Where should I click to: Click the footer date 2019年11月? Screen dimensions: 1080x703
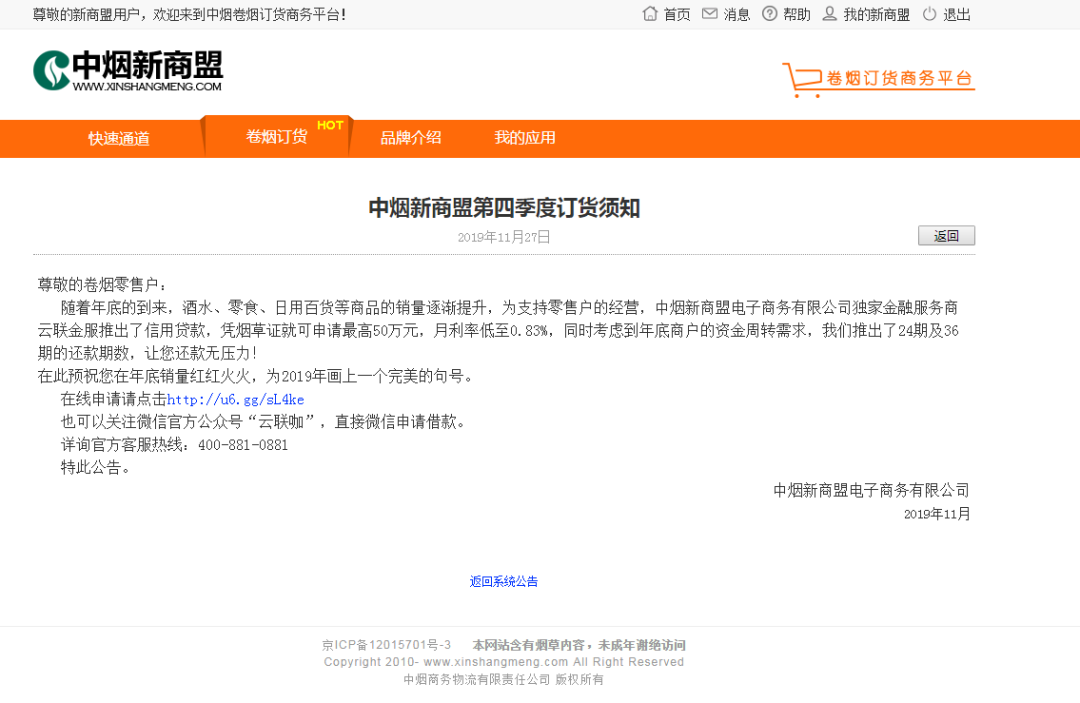[x=937, y=514]
